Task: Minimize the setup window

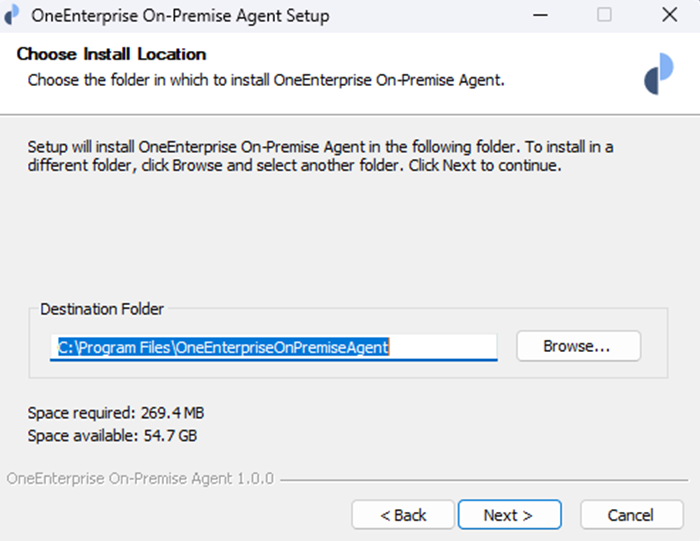Action: coord(539,16)
